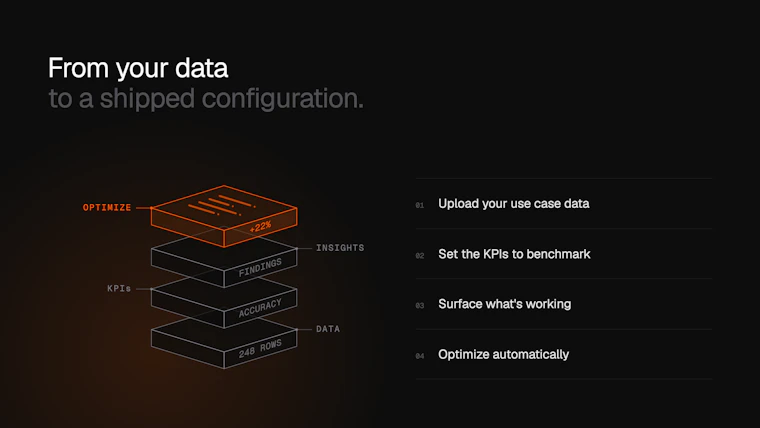The width and height of the screenshot is (760, 428).
Task: Open step Set the KPIs to benchmark
Action: [564, 254]
